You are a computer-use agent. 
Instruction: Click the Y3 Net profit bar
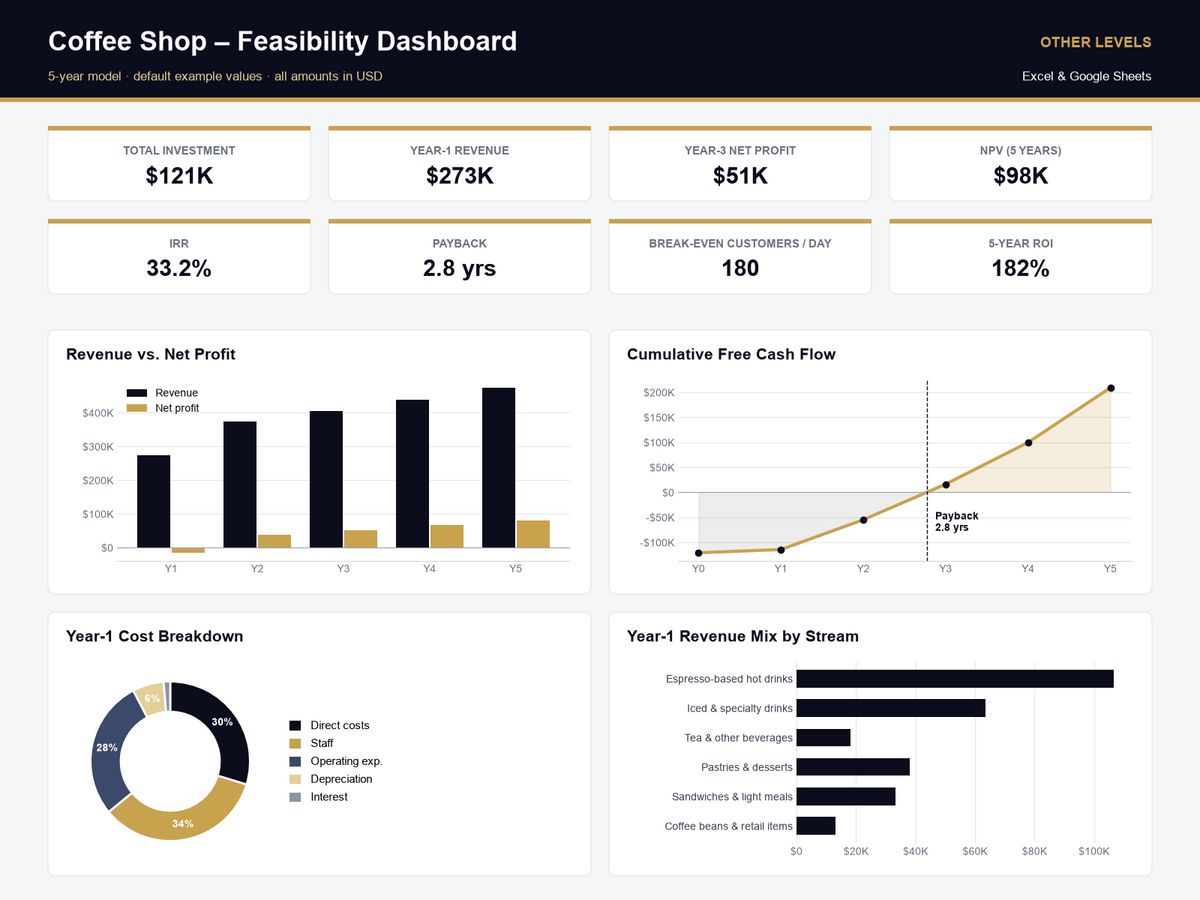pos(361,539)
